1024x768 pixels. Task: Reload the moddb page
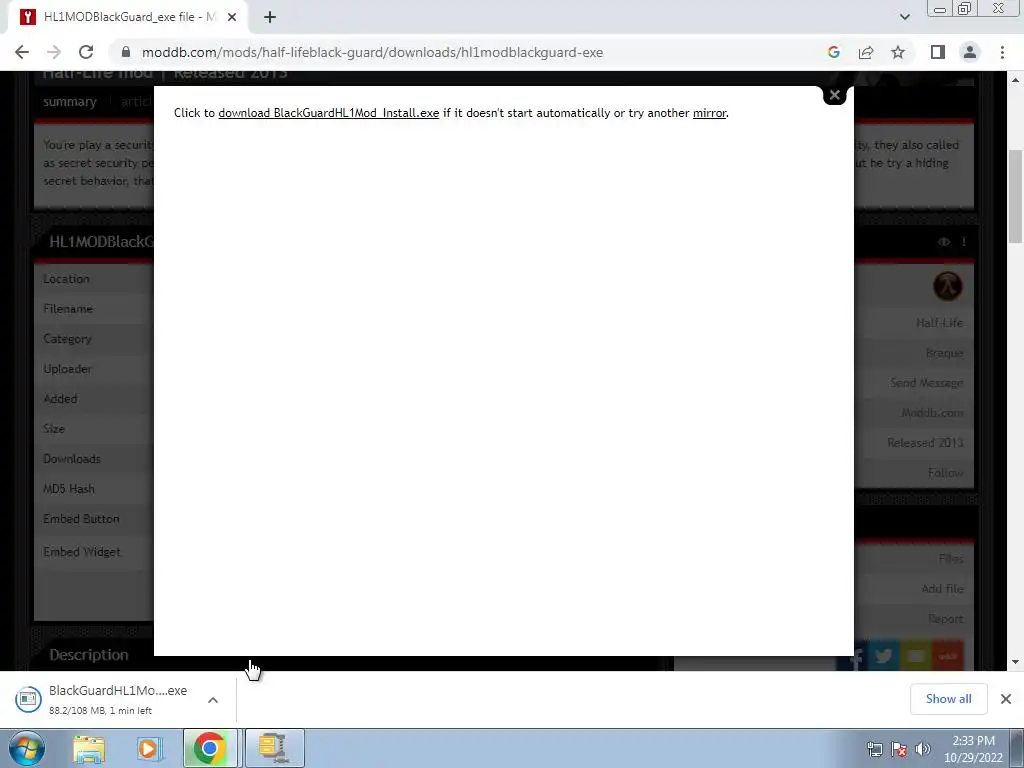tap(86, 52)
